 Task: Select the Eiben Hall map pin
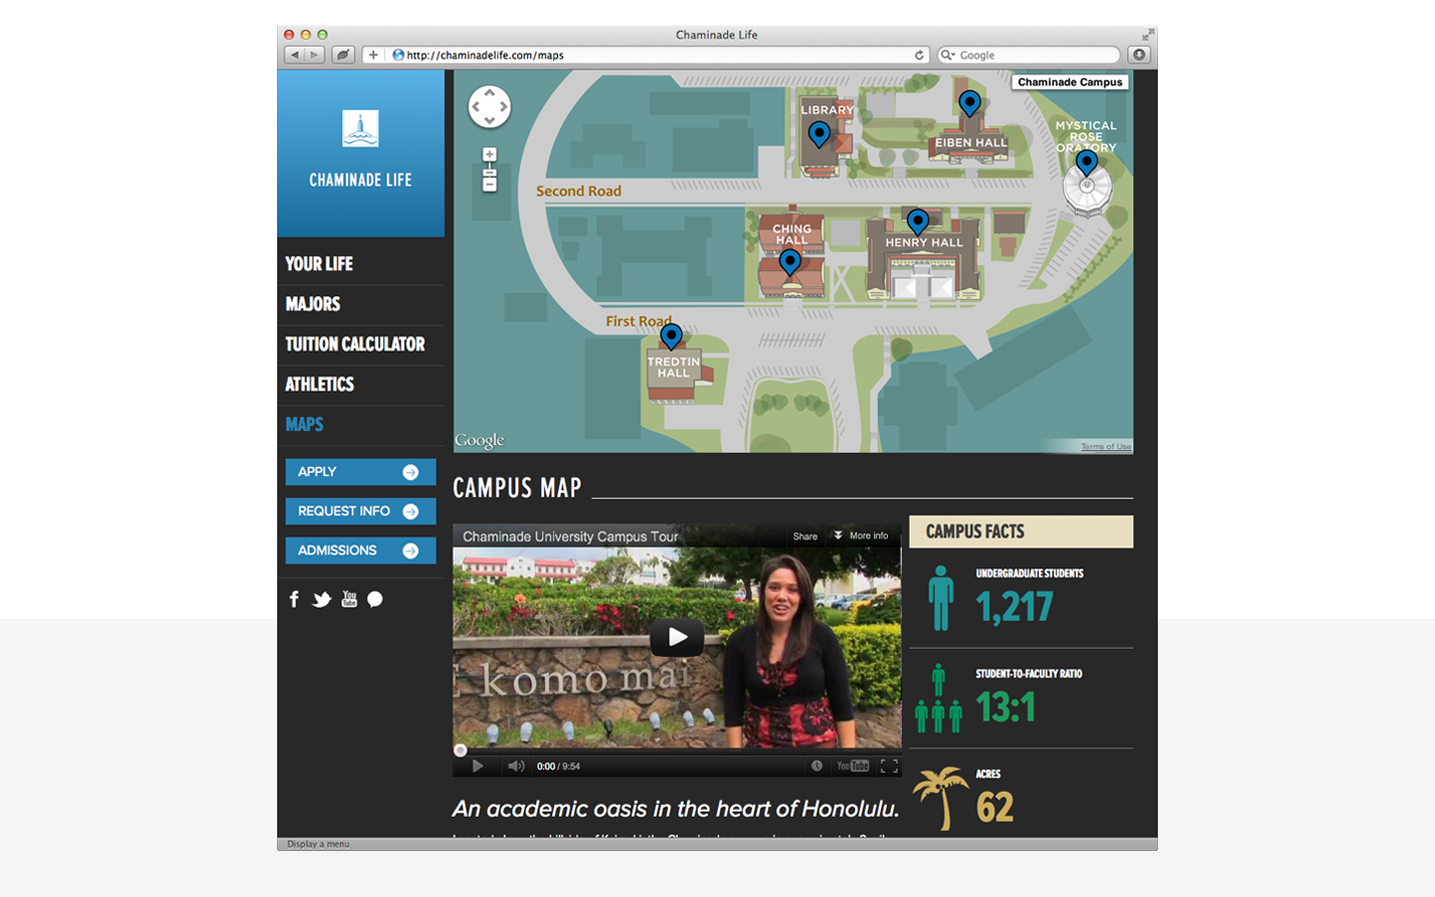[969, 104]
